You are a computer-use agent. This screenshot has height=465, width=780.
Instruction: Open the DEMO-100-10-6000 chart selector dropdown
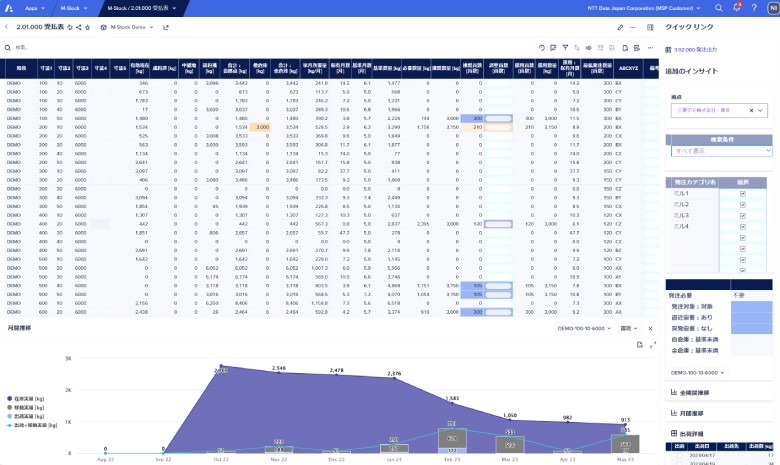point(585,327)
